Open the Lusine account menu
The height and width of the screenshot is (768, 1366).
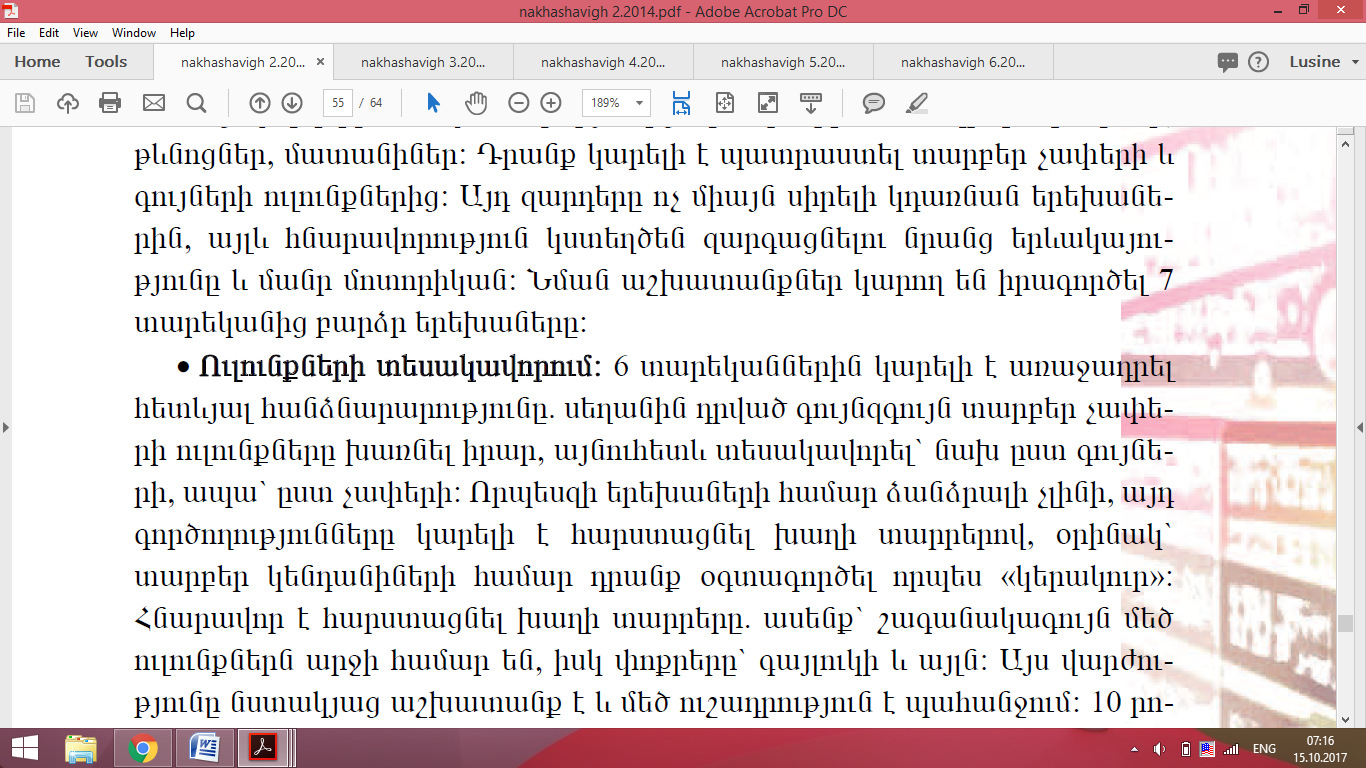pyautogui.click(x=1323, y=62)
